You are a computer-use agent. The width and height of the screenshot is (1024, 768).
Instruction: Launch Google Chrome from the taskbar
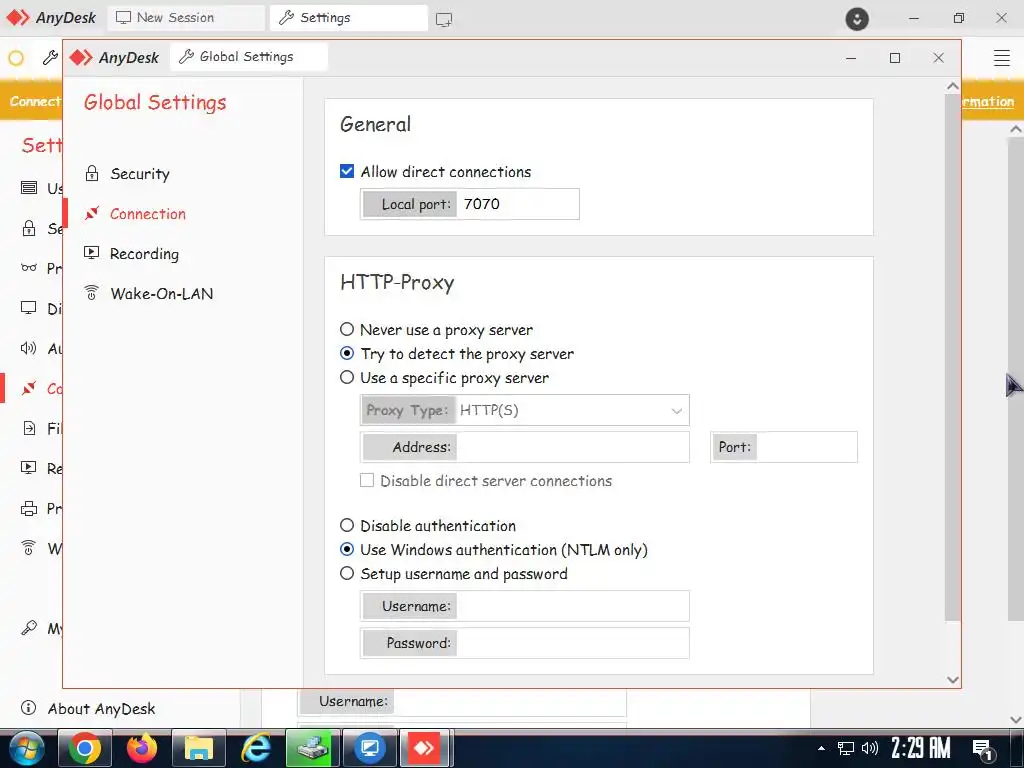pos(85,748)
